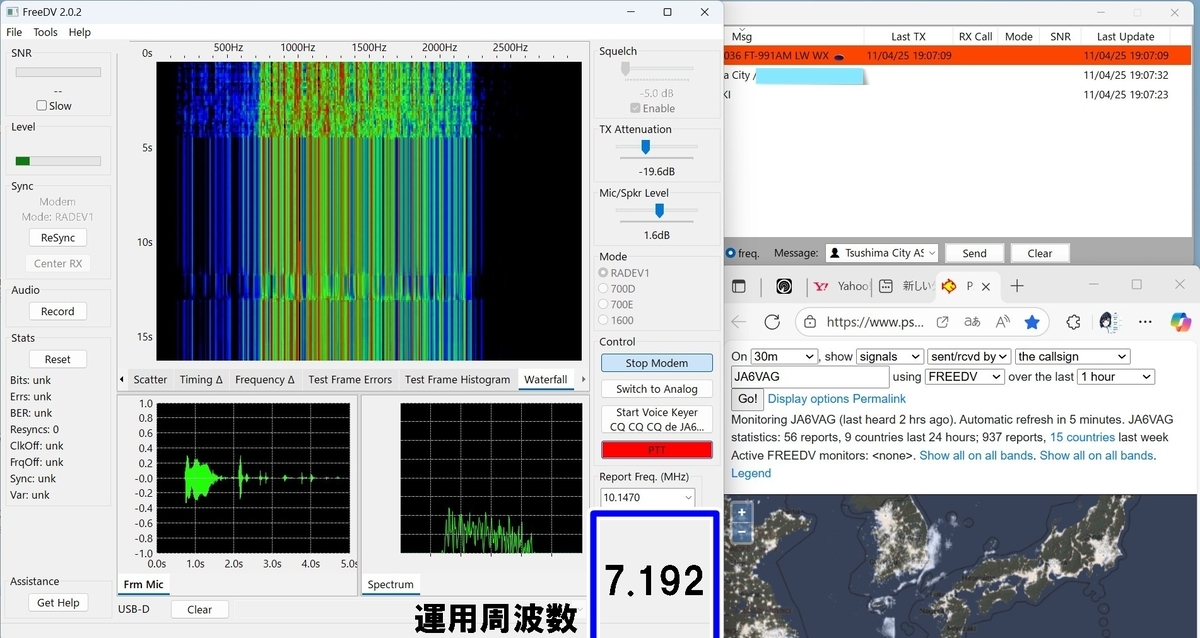Start the Voice Keyer CQ message
Image resolution: width=1200 pixels, height=638 pixels.
pos(656,419)
